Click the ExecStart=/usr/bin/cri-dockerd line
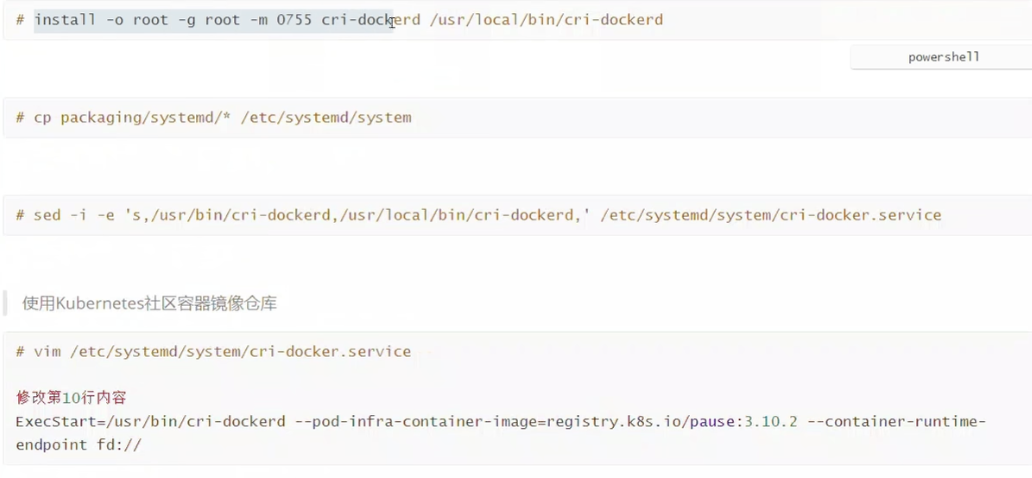 coord(501,421)
